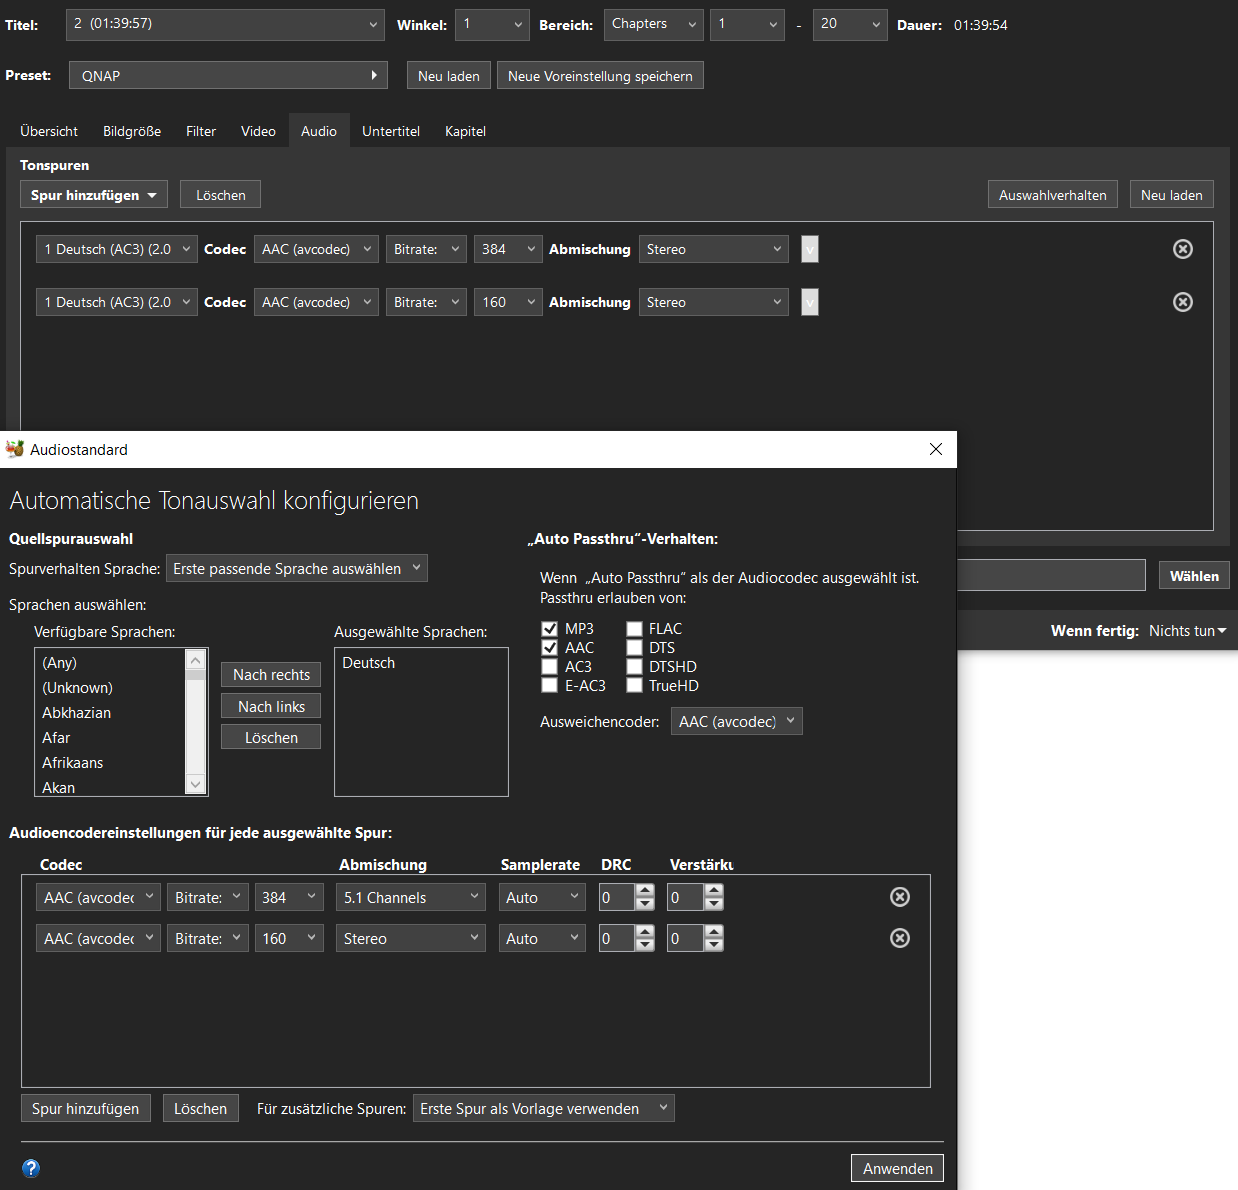Open Samplerate dropdown of the 384 row
Screen dimensions: 1238x1190
coord(542,897)
